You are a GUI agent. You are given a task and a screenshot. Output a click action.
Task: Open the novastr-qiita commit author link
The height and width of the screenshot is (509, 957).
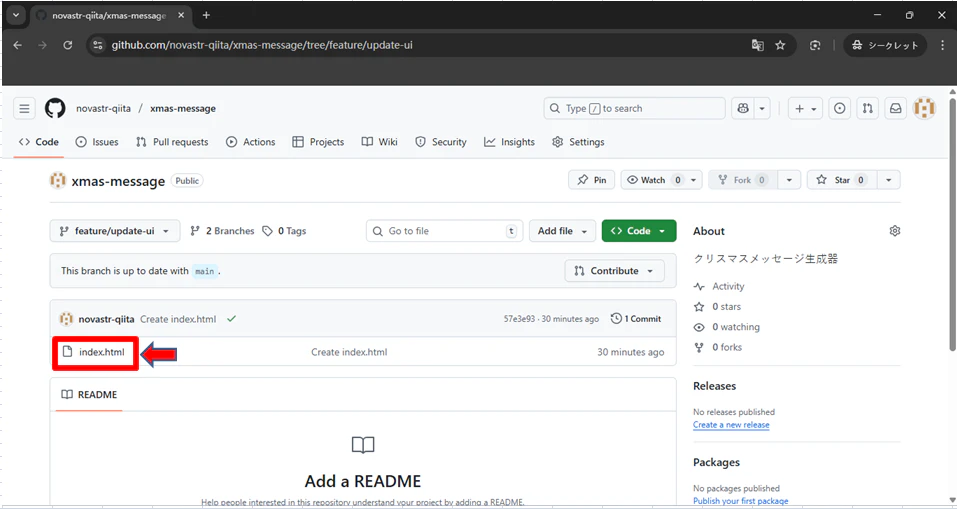106,319
